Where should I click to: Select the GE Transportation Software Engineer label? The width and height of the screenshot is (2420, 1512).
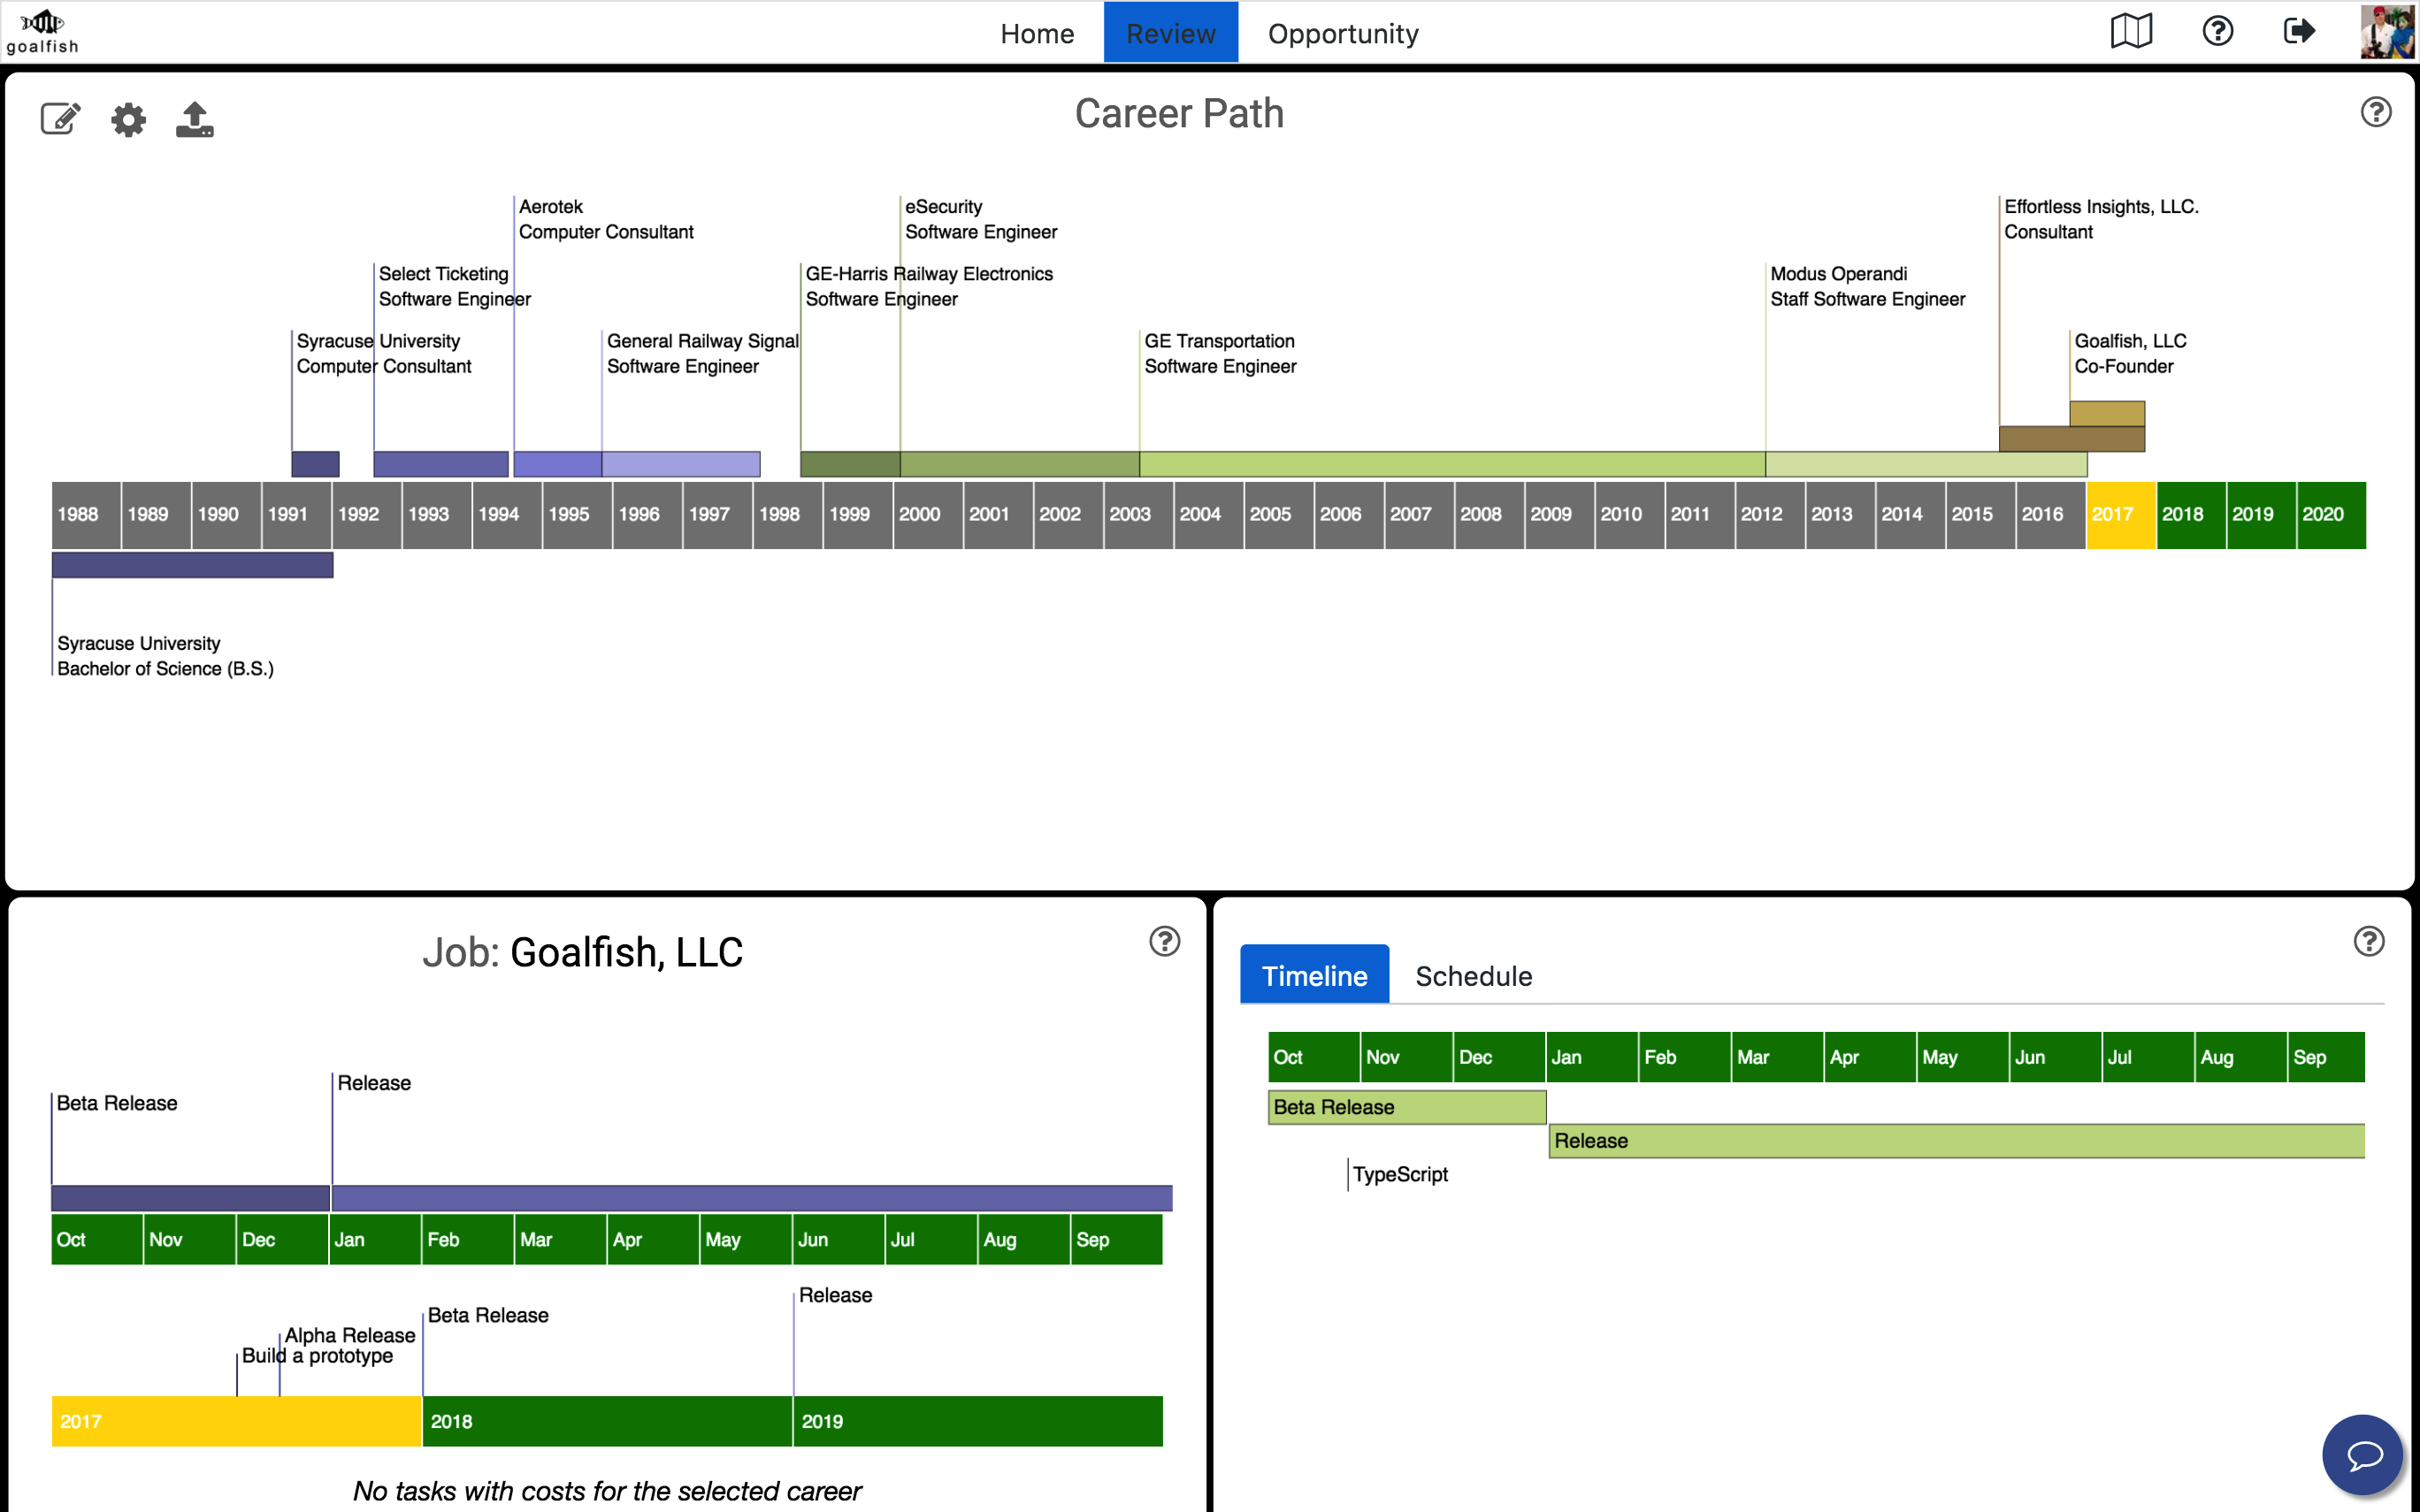coord(1220,354)
